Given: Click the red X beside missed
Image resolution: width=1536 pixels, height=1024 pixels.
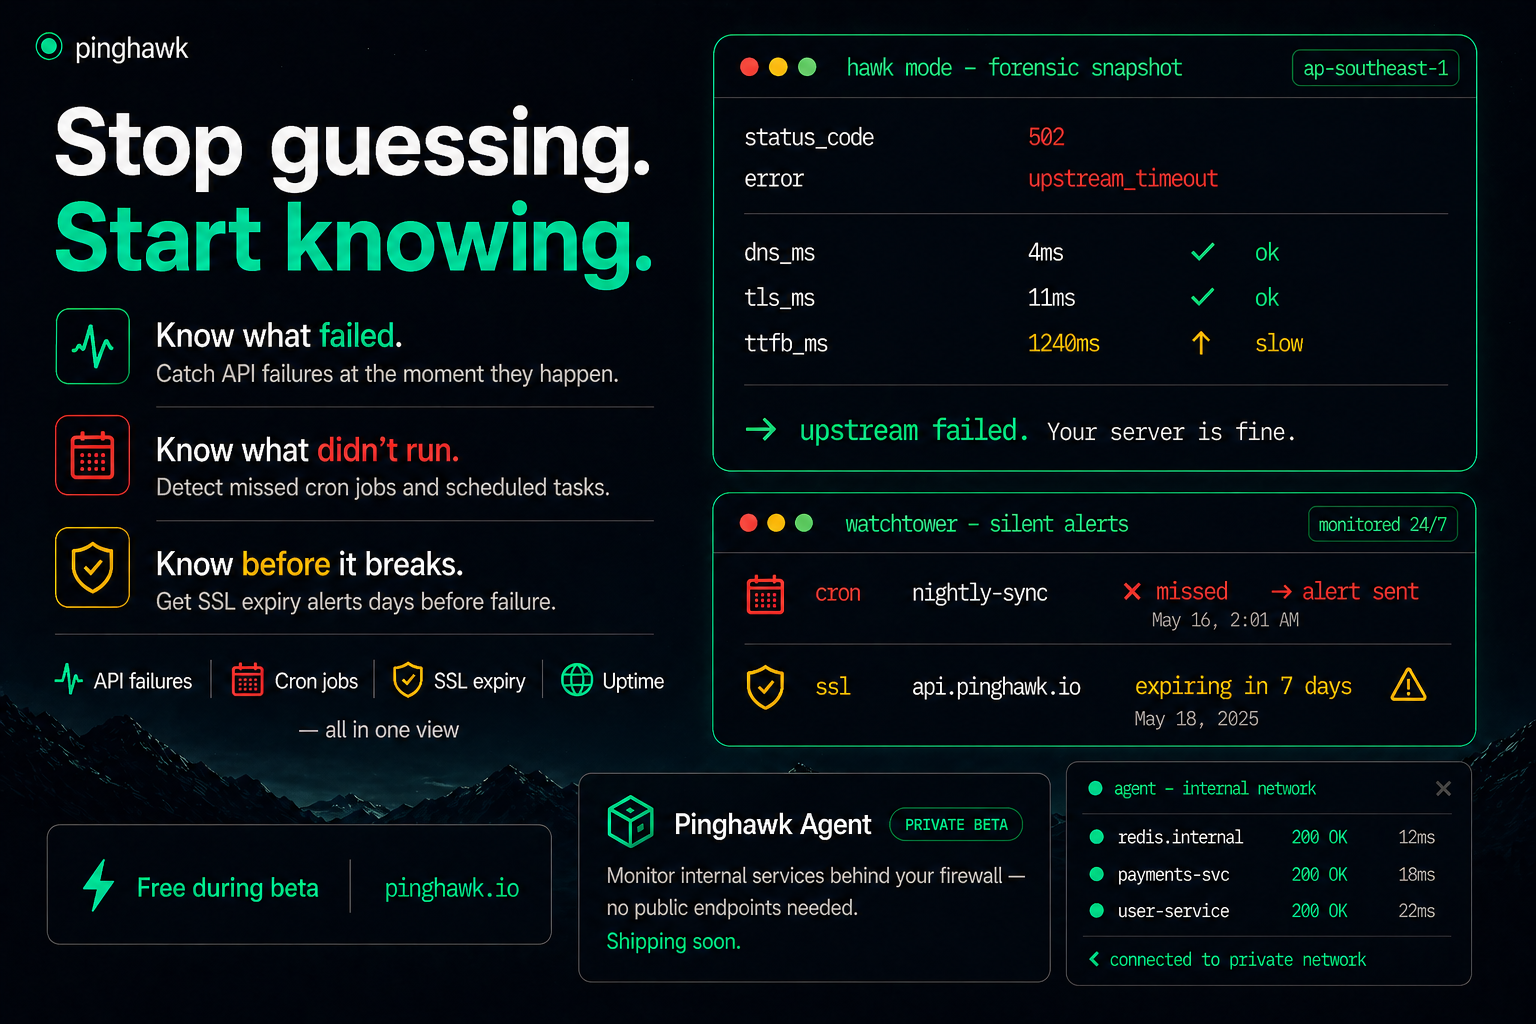Looking at the screenshot, I should tap(1132, 592).
